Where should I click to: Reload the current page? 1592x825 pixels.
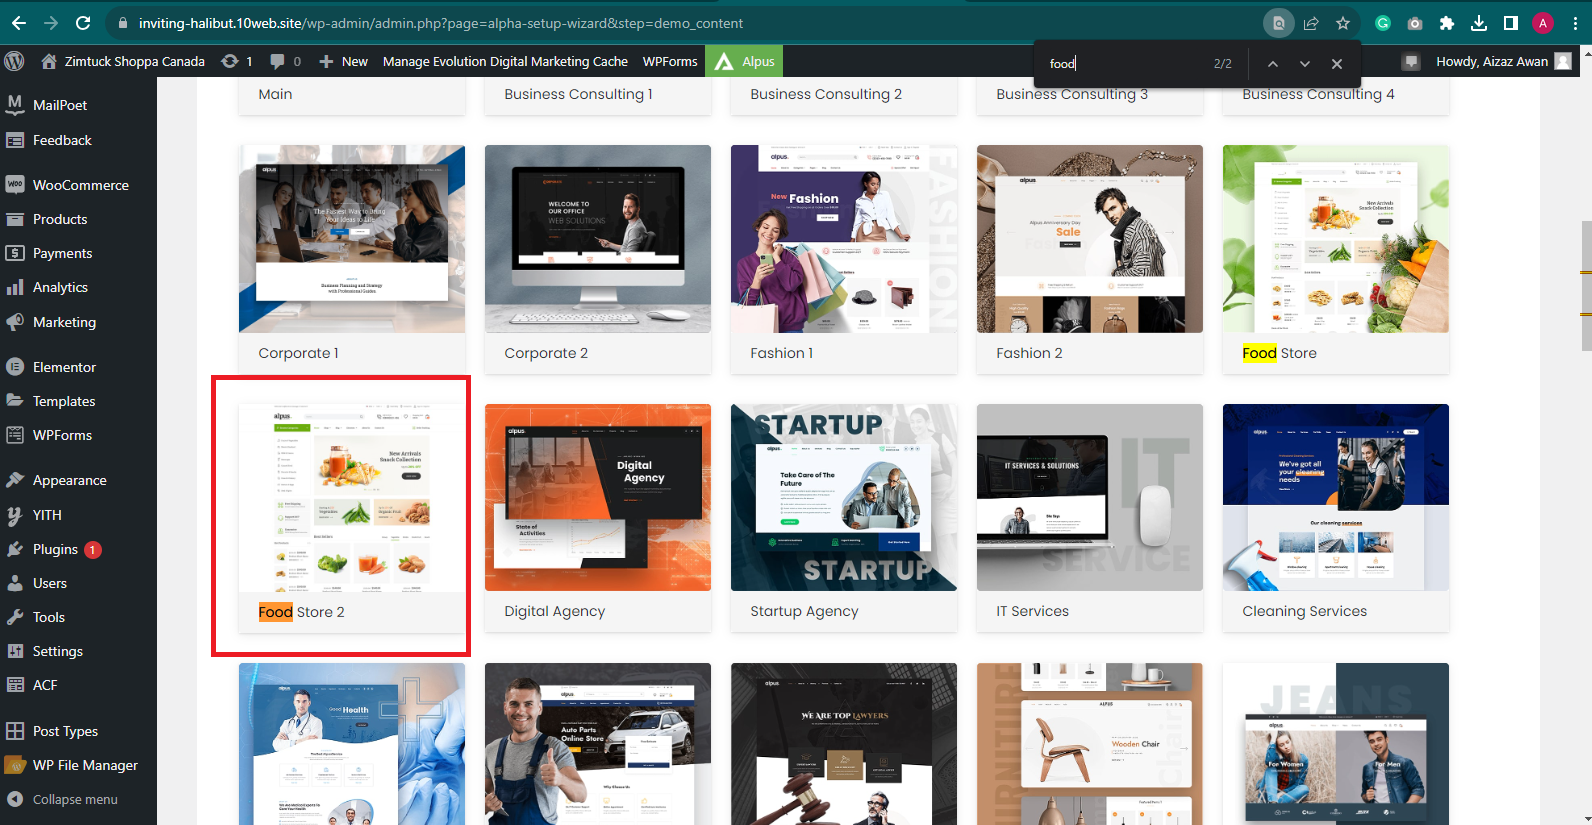[x=83, y=23]
